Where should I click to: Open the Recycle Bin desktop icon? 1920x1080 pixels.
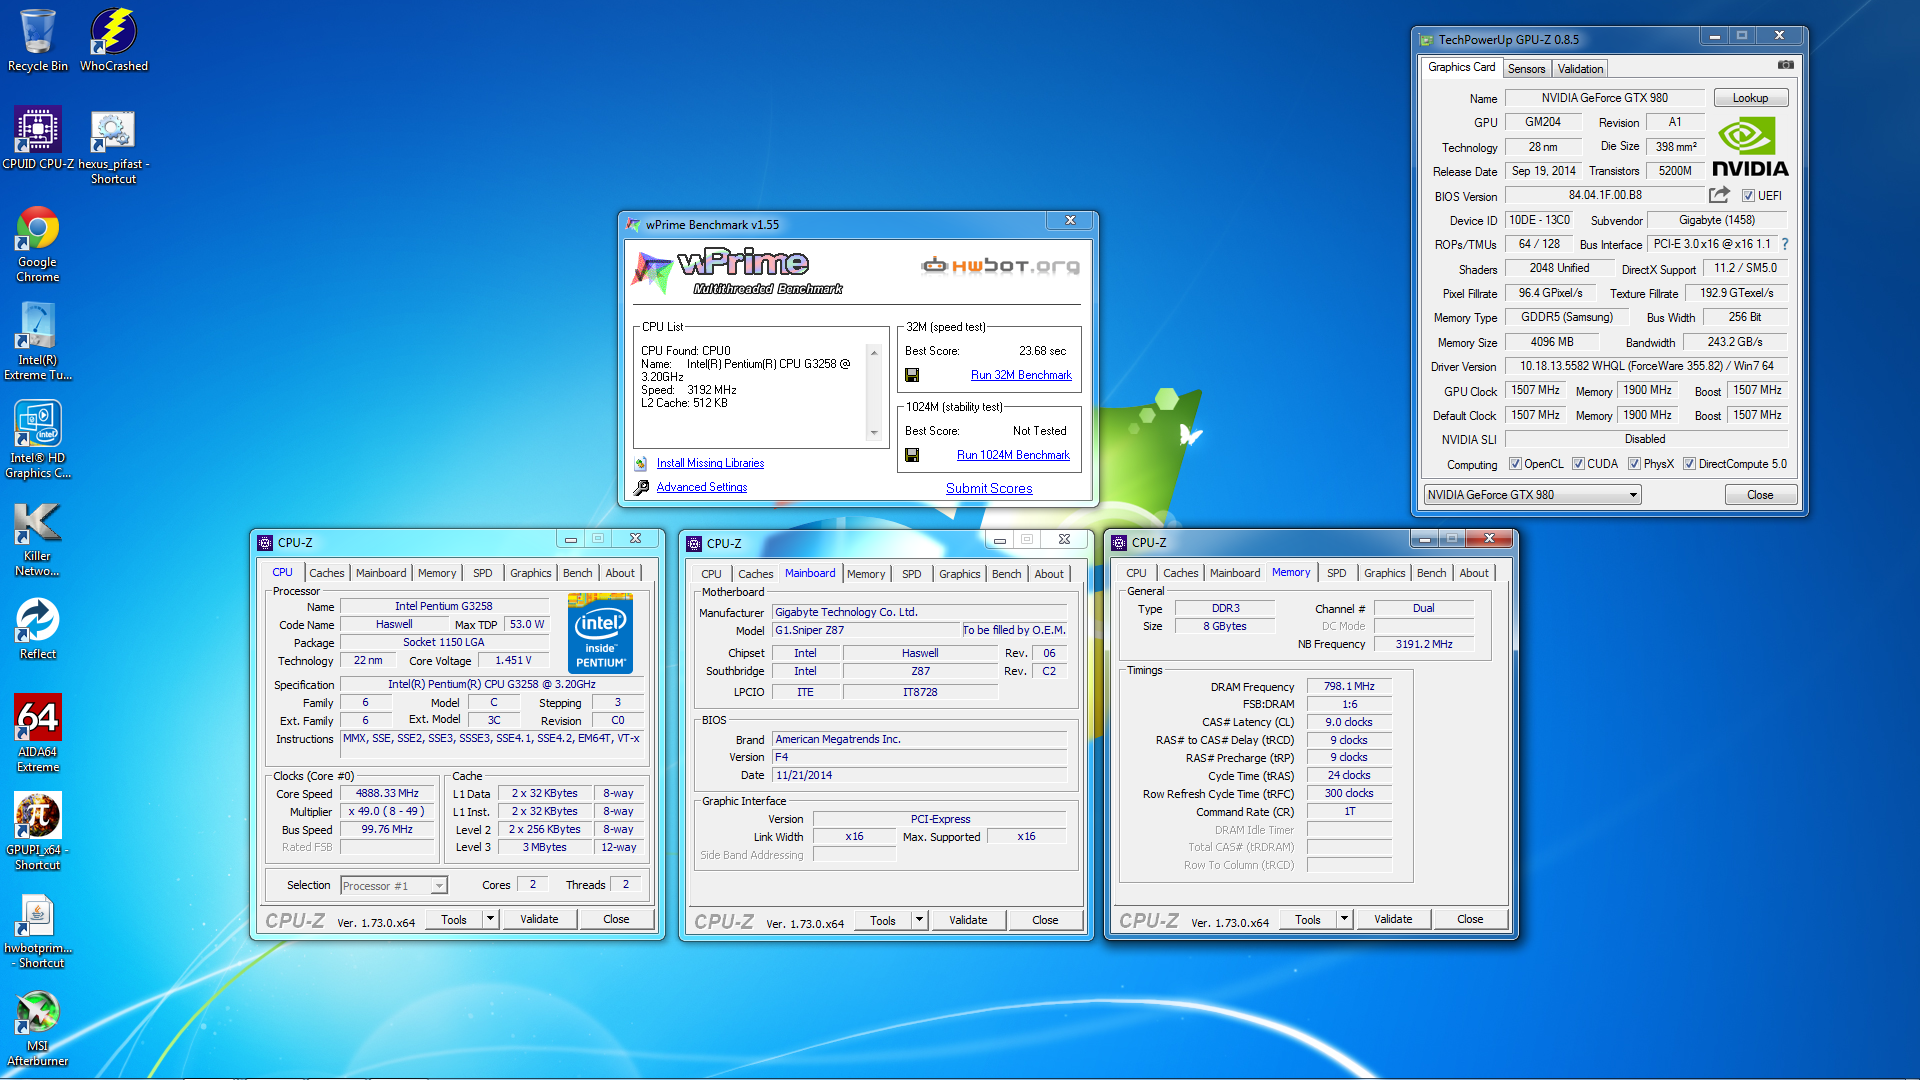38,40
